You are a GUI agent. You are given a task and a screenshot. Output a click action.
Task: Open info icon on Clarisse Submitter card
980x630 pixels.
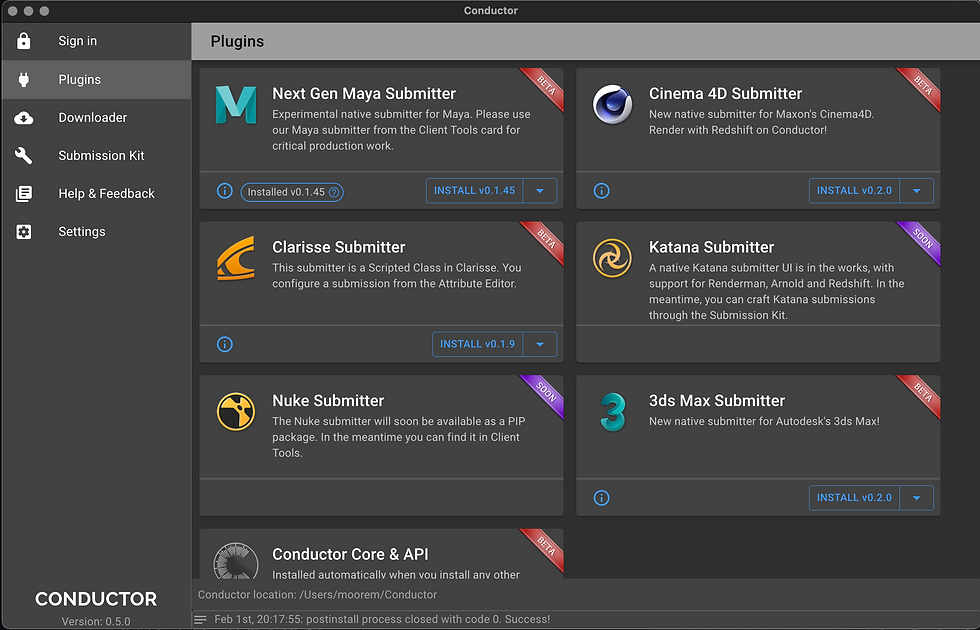(224, 344)
